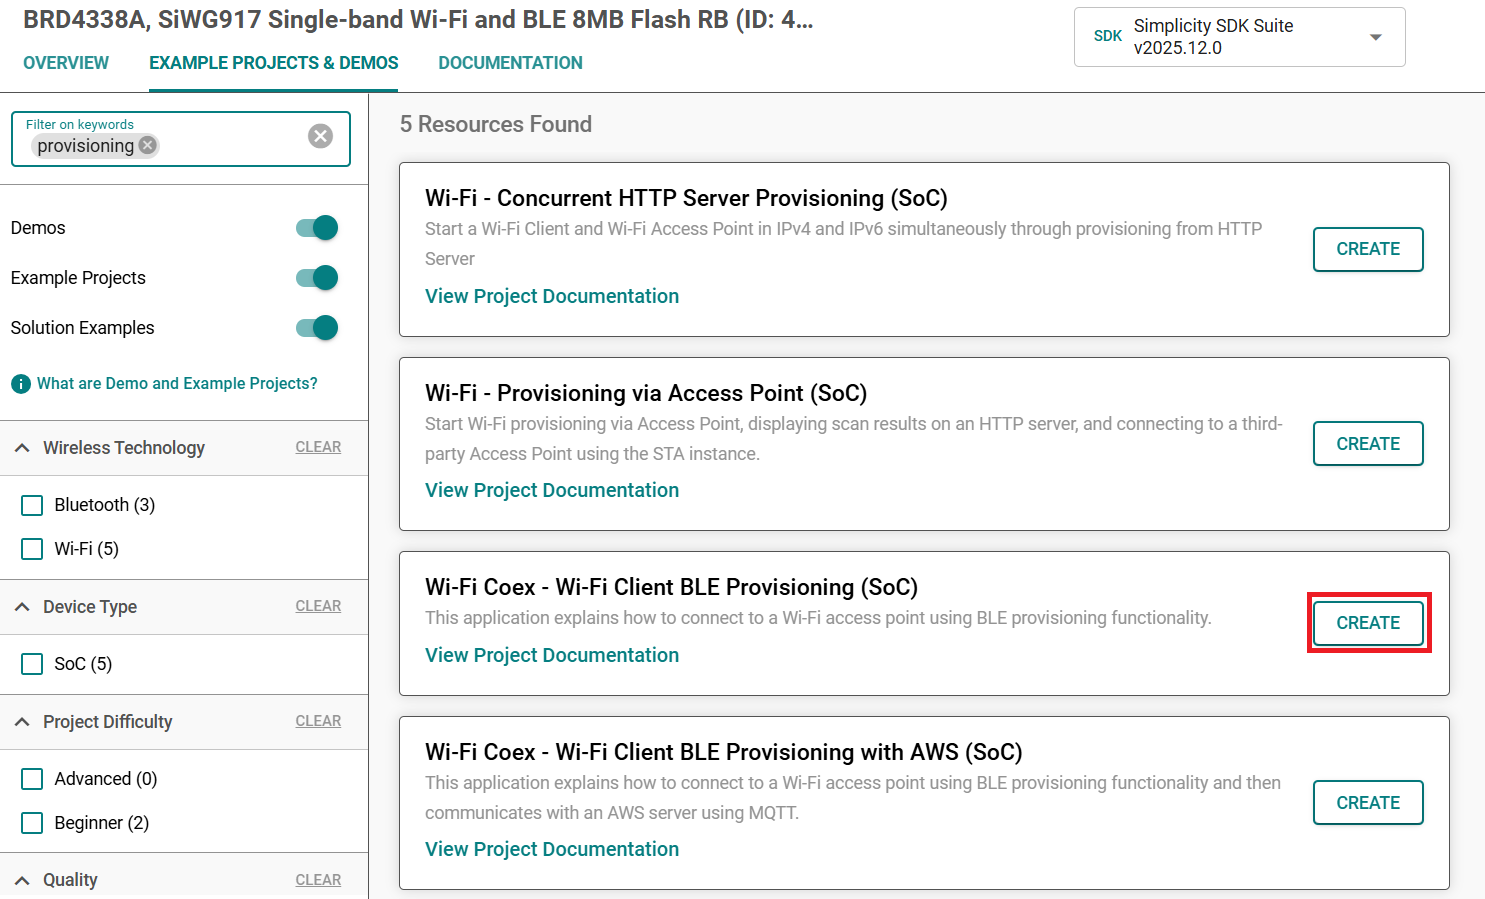Switch to the Overview tab
The image size is (1485, 899).
[x=66, y=63]
